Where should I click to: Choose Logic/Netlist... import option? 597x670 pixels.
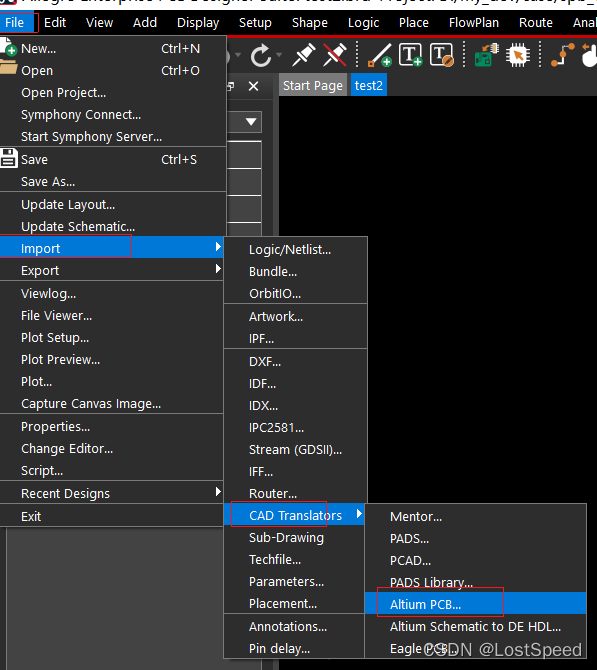[x=296, y=250]
